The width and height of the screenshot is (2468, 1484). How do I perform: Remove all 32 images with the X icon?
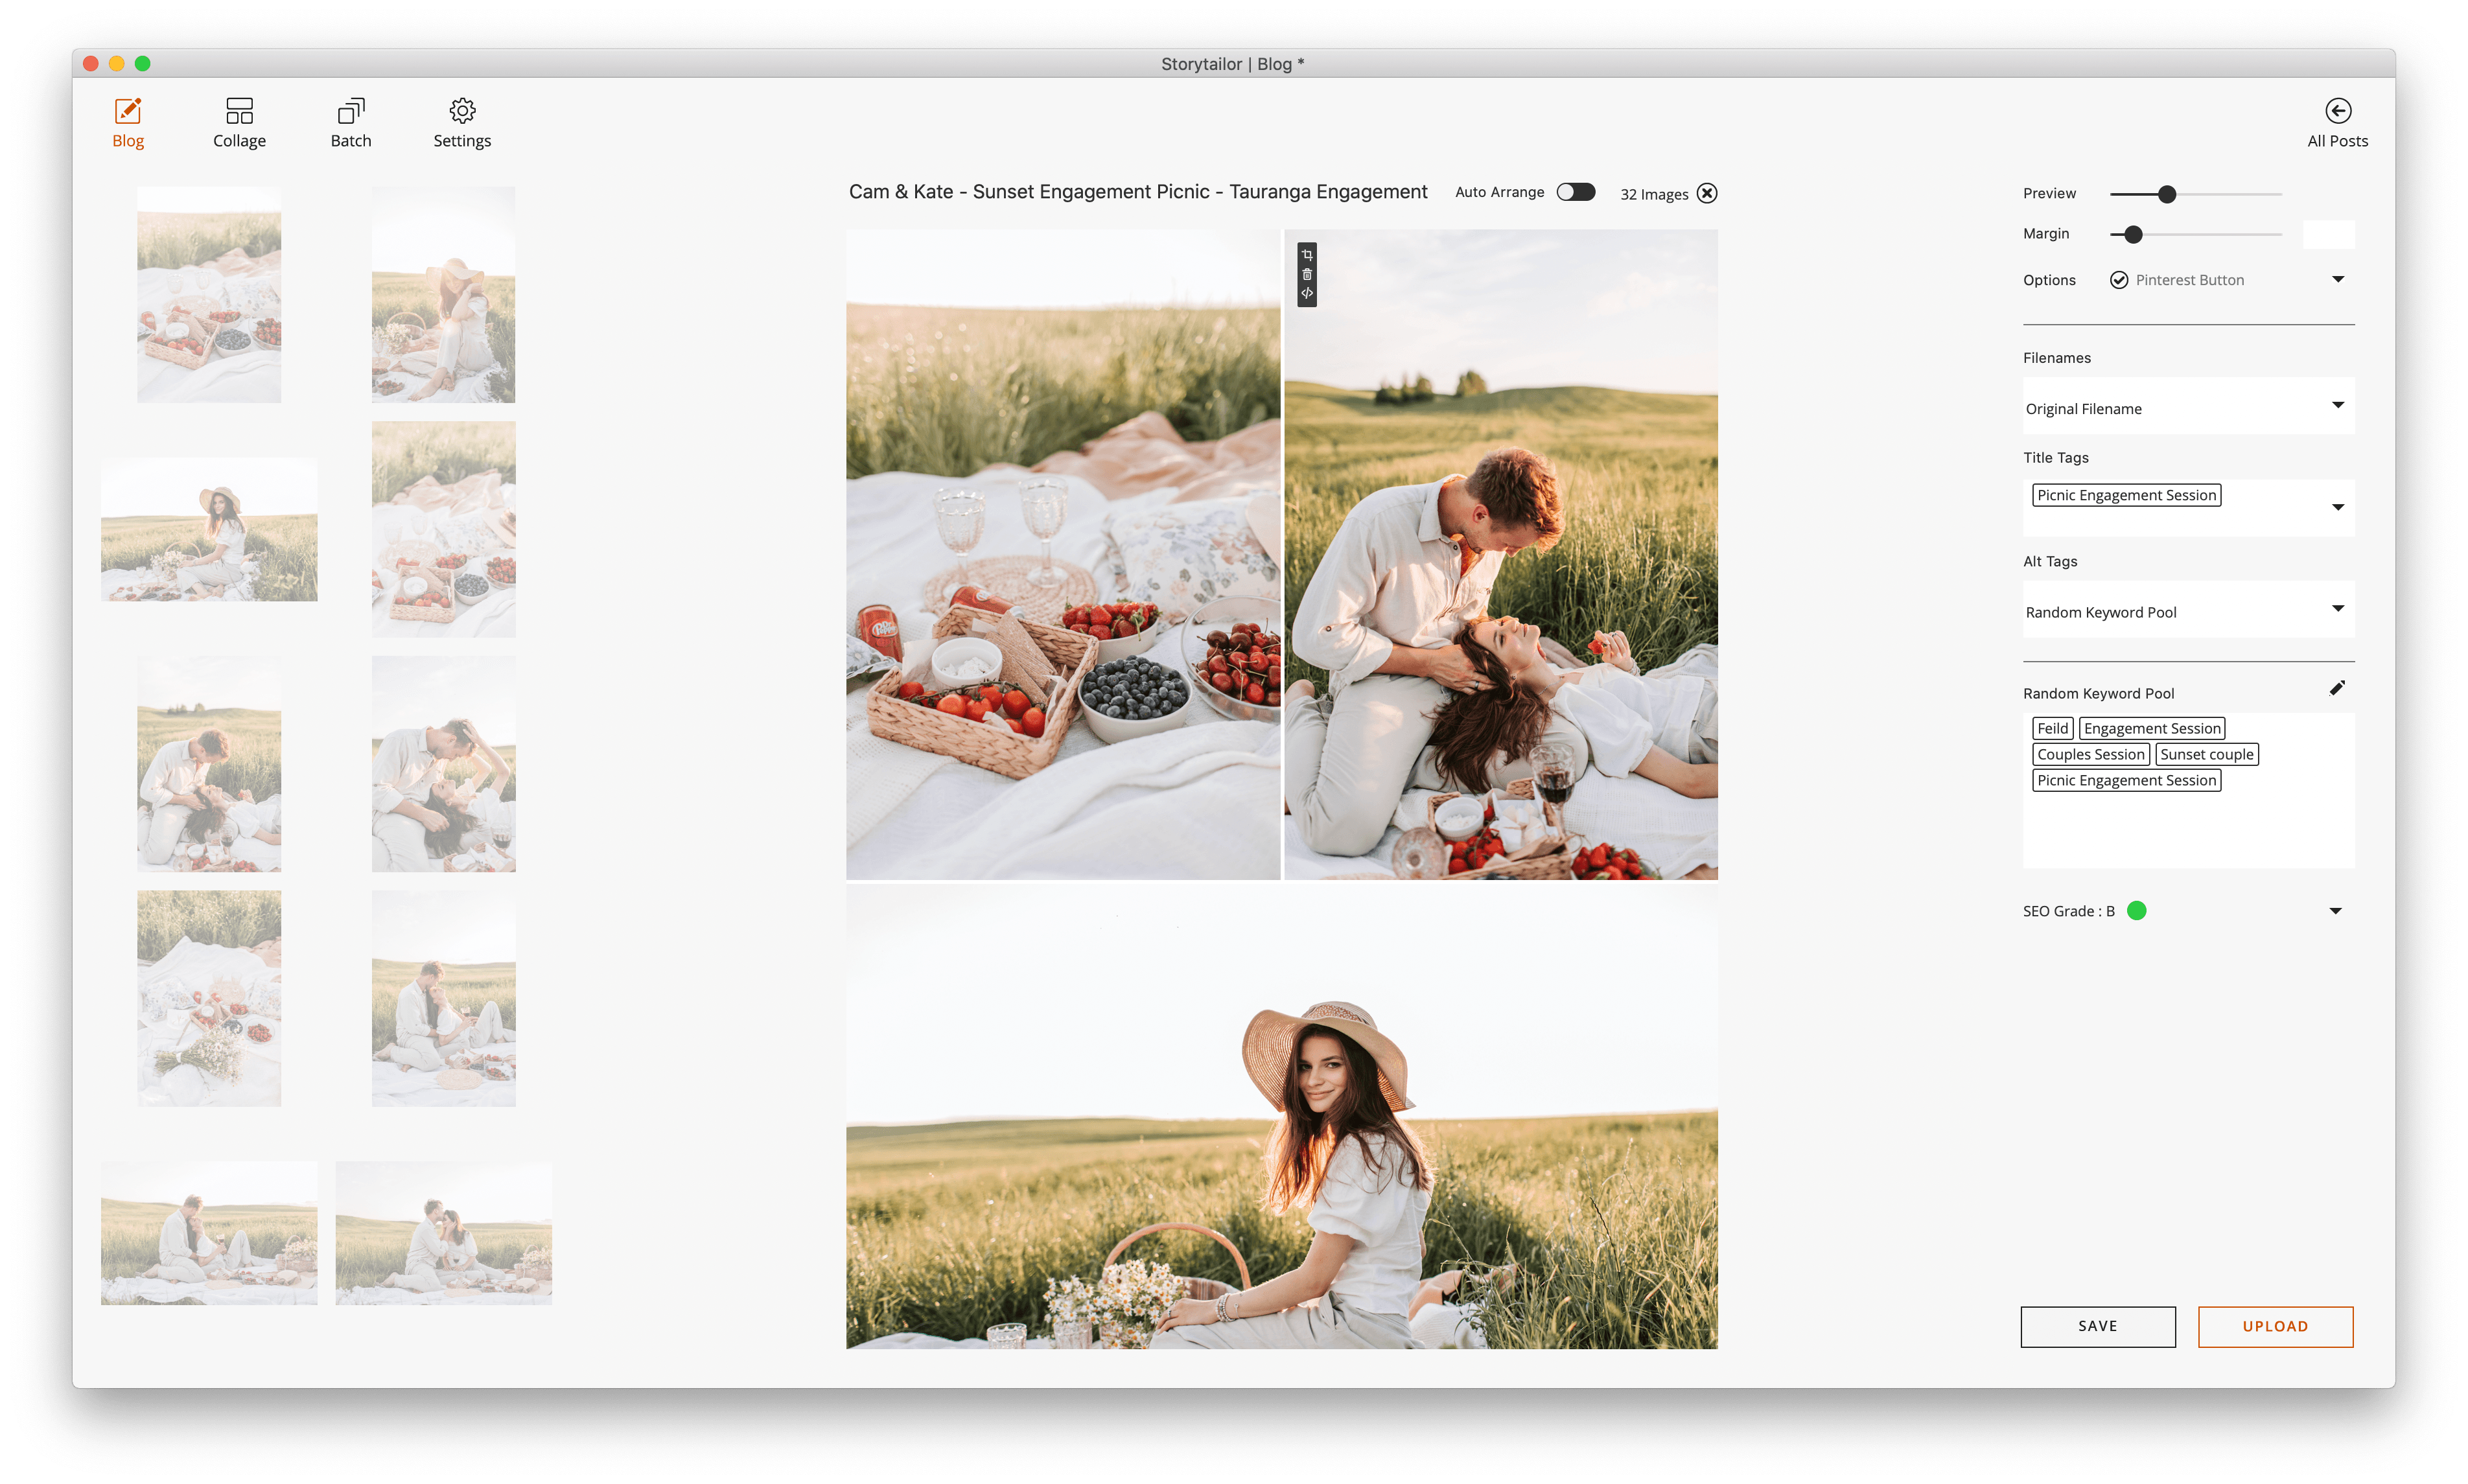(x=1707, y=193)
